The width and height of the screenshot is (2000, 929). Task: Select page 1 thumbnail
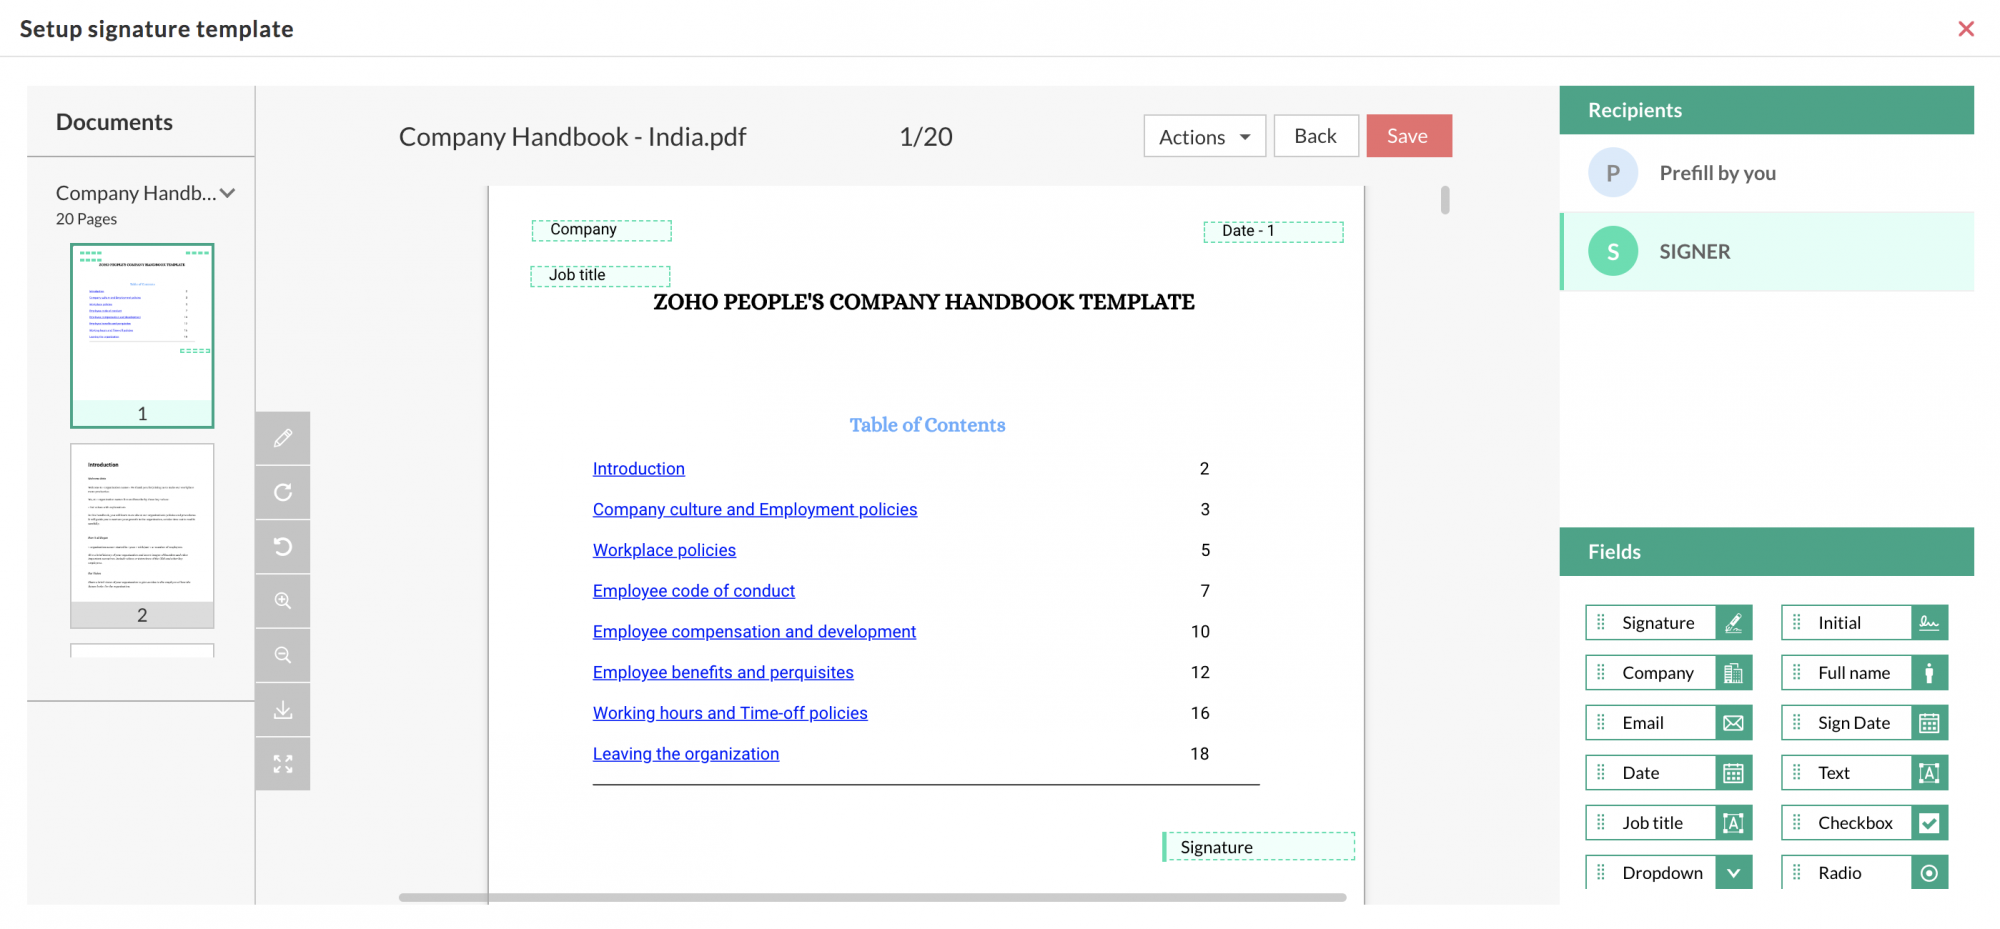[x=142, y=336]
